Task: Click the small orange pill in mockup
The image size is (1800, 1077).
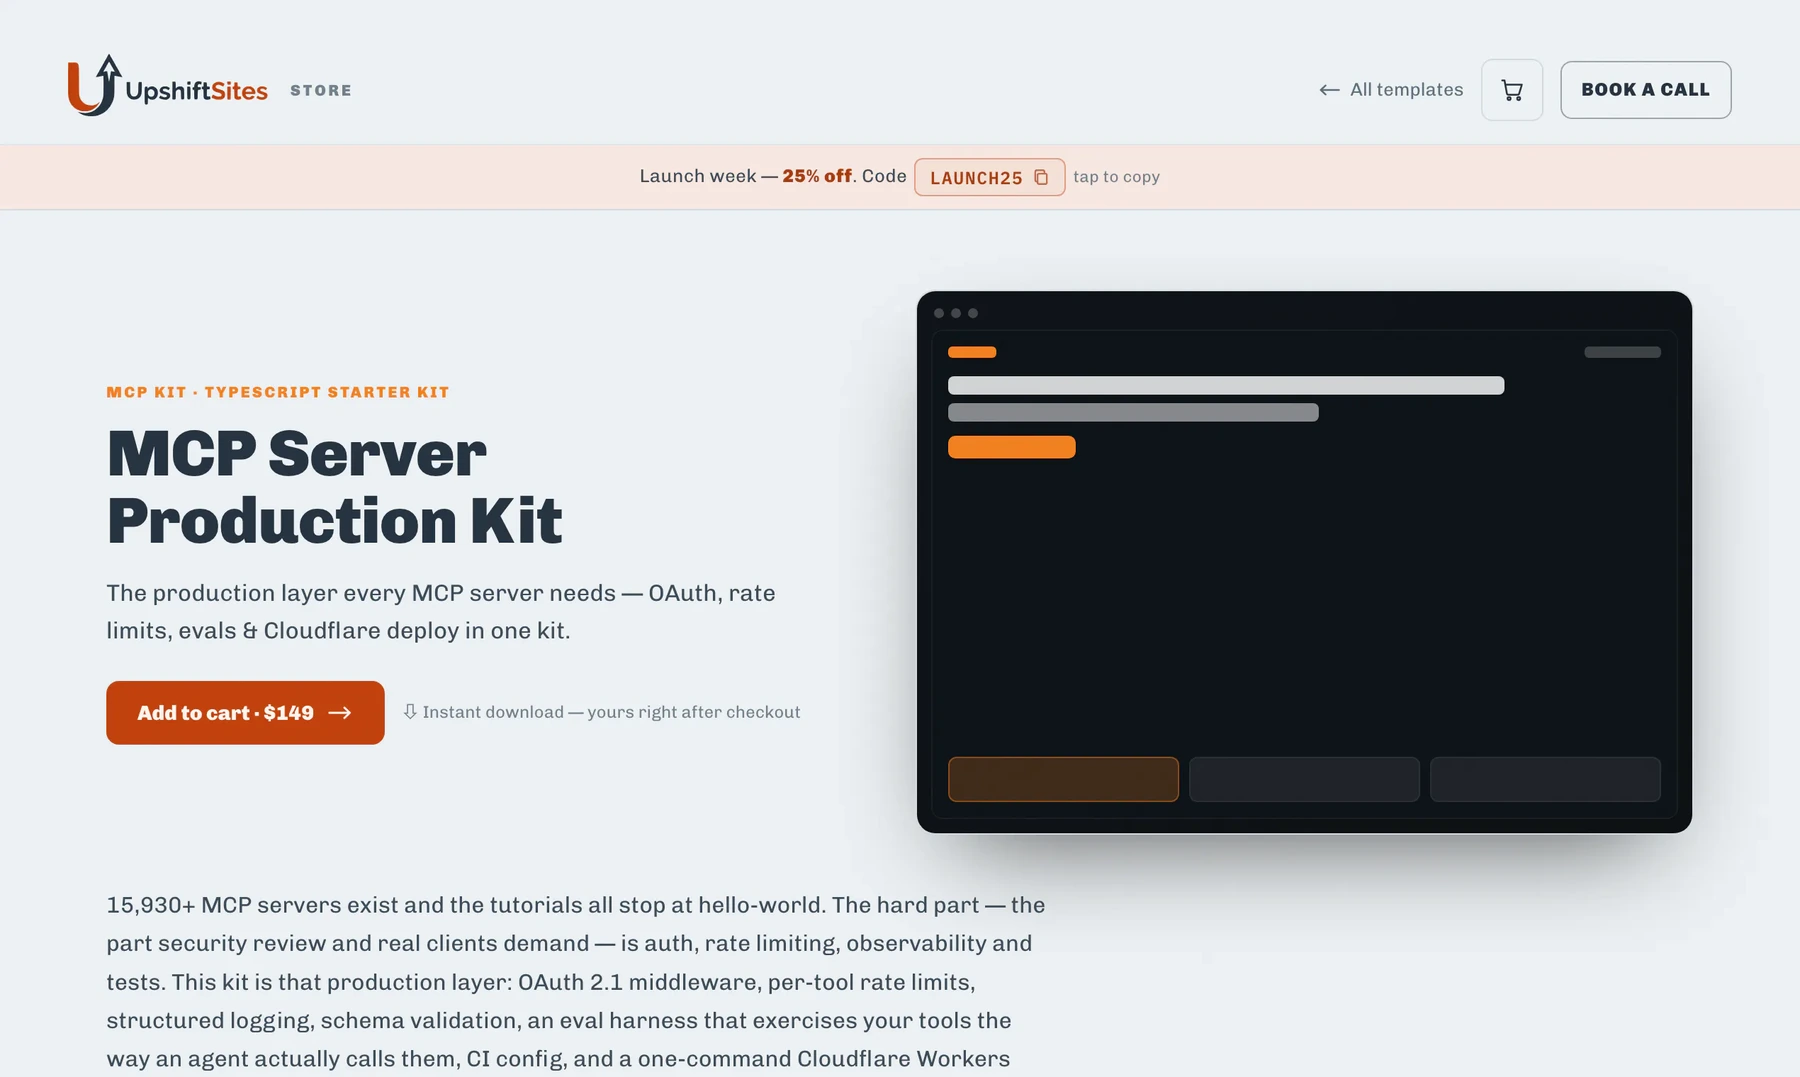Action: (x=972, y=352)
